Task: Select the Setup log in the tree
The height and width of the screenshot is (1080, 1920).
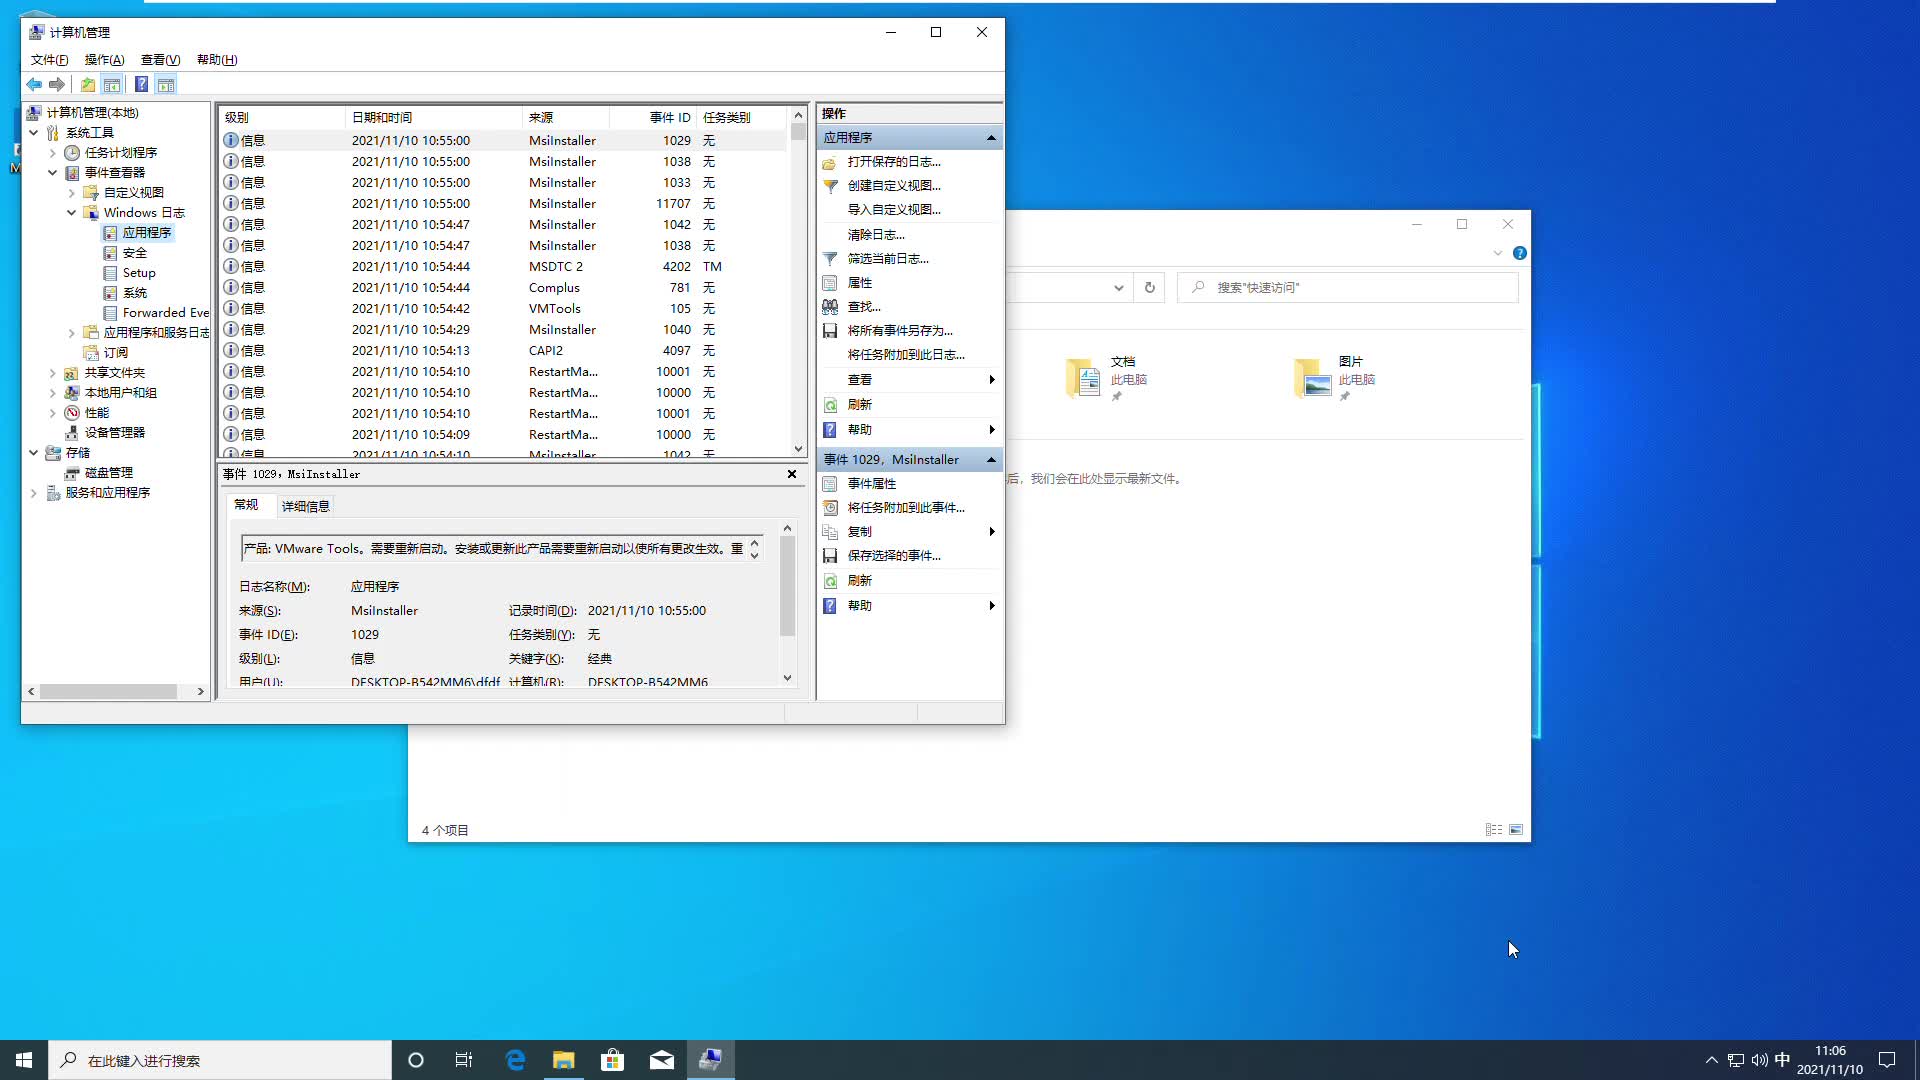Action: [139, 273]
